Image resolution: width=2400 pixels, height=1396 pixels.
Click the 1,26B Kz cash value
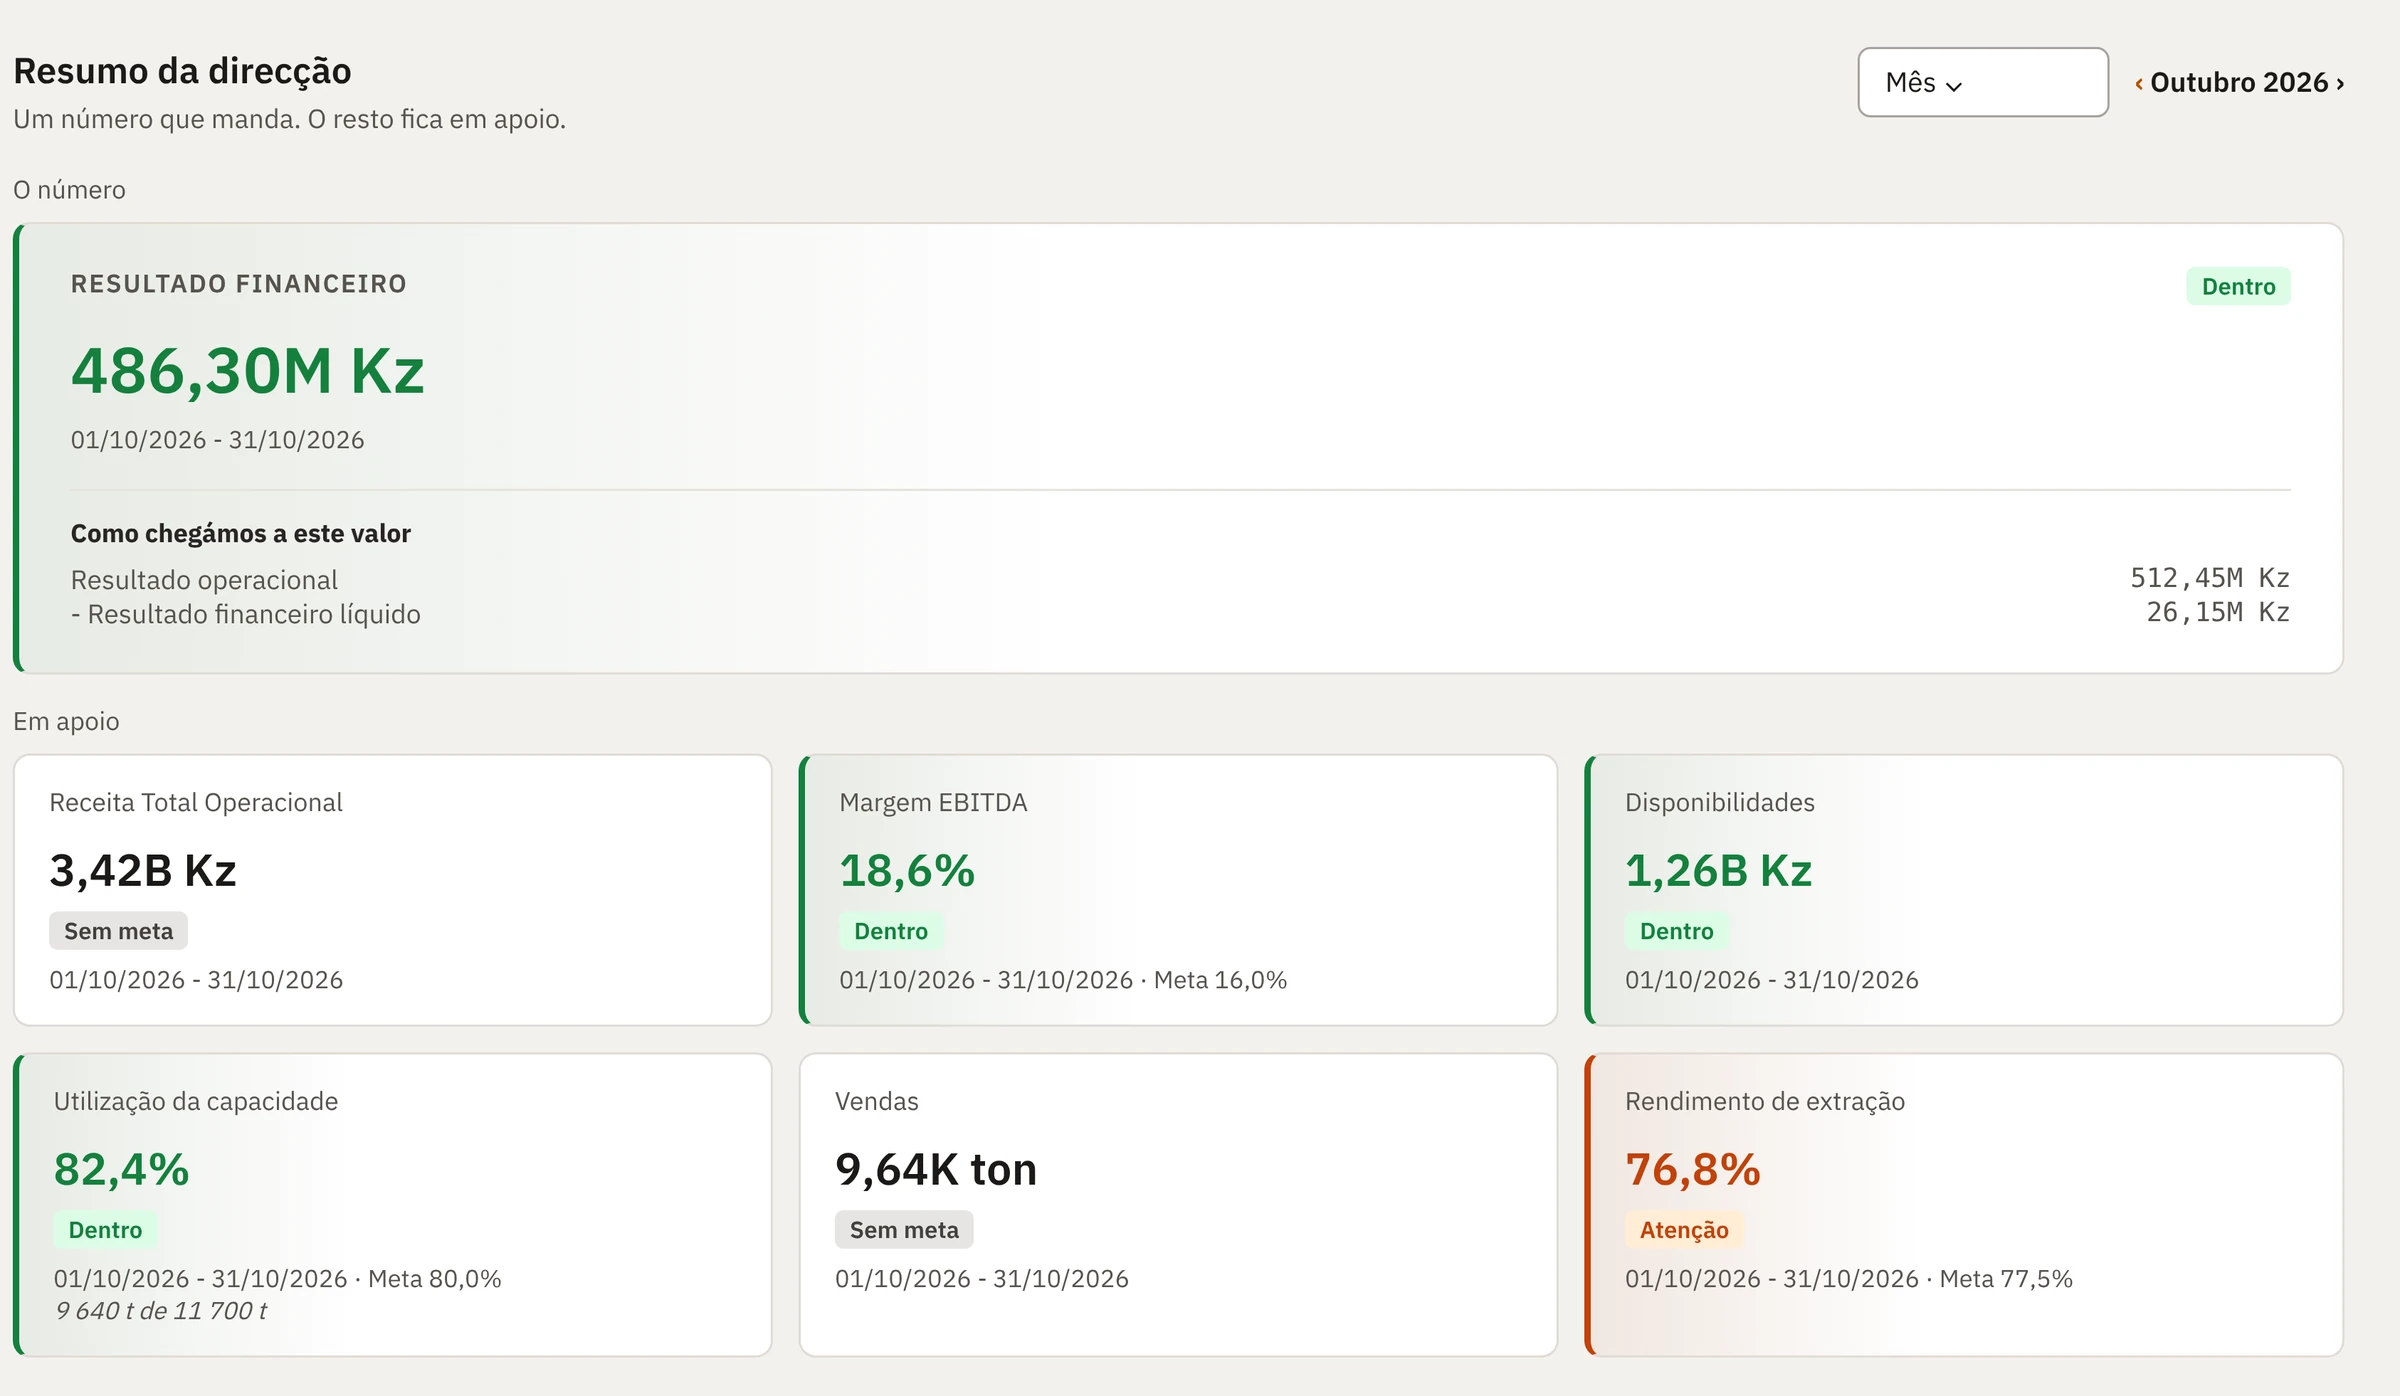[1719, 870]
